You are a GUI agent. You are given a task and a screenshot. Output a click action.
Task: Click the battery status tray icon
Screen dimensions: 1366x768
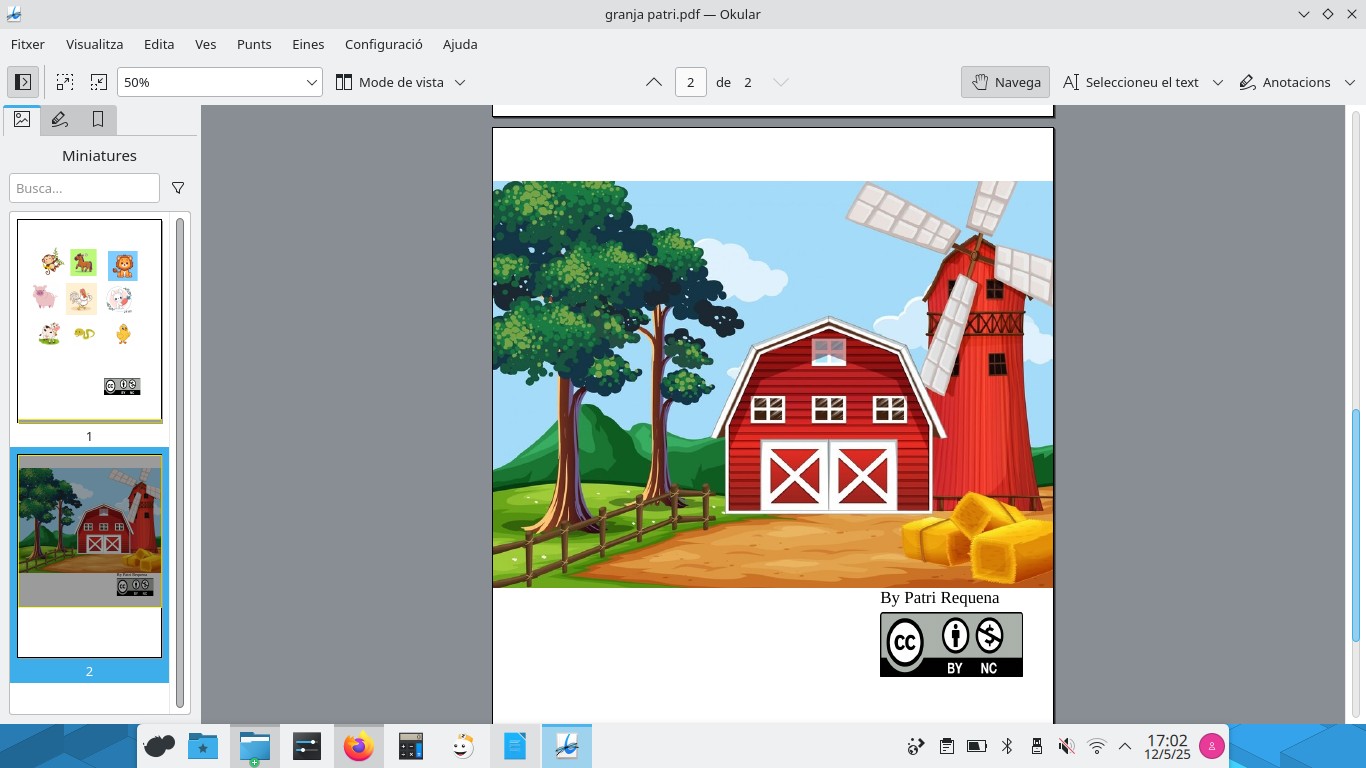977,746
